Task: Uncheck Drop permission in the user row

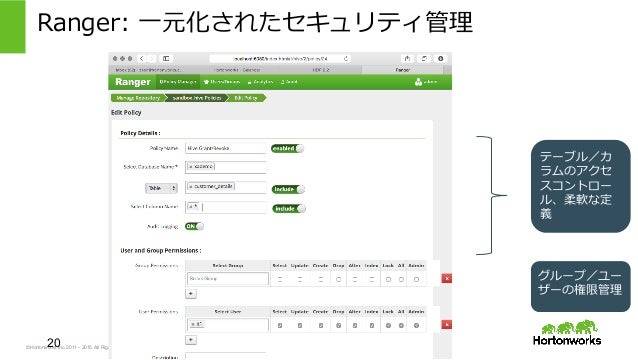Action: coord(339,325)
